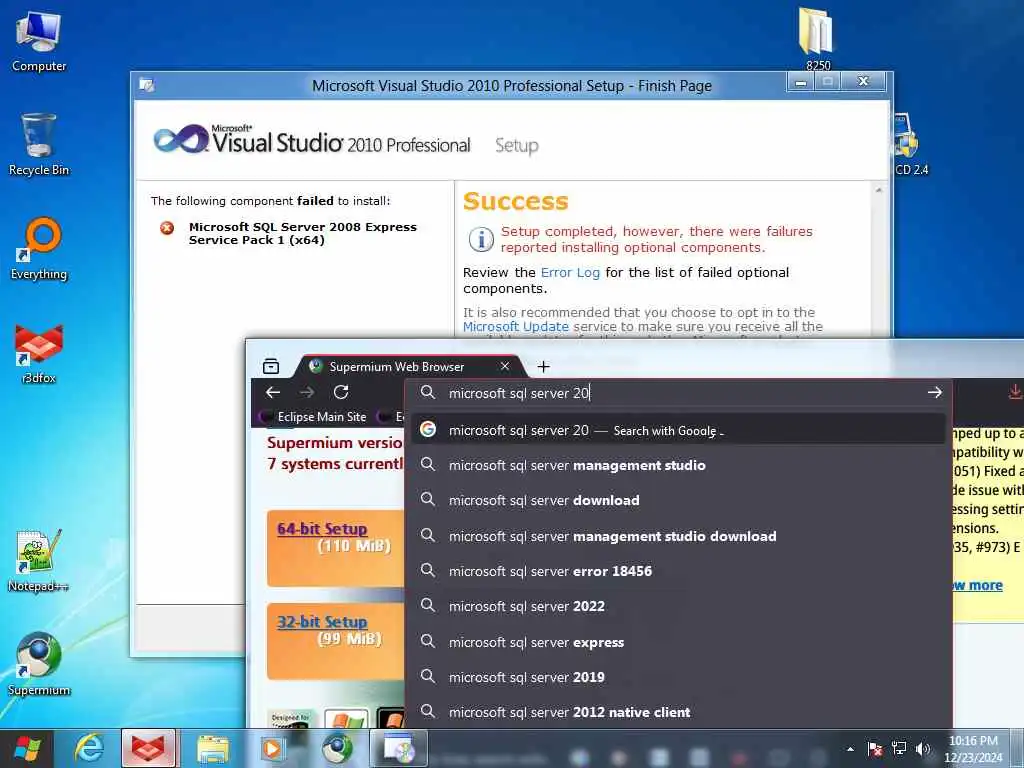The height and width of the screenshot is (768, 1024).
Task: Select suggestion 'microsoft sql server error 18456'
Action: point(679,571)
